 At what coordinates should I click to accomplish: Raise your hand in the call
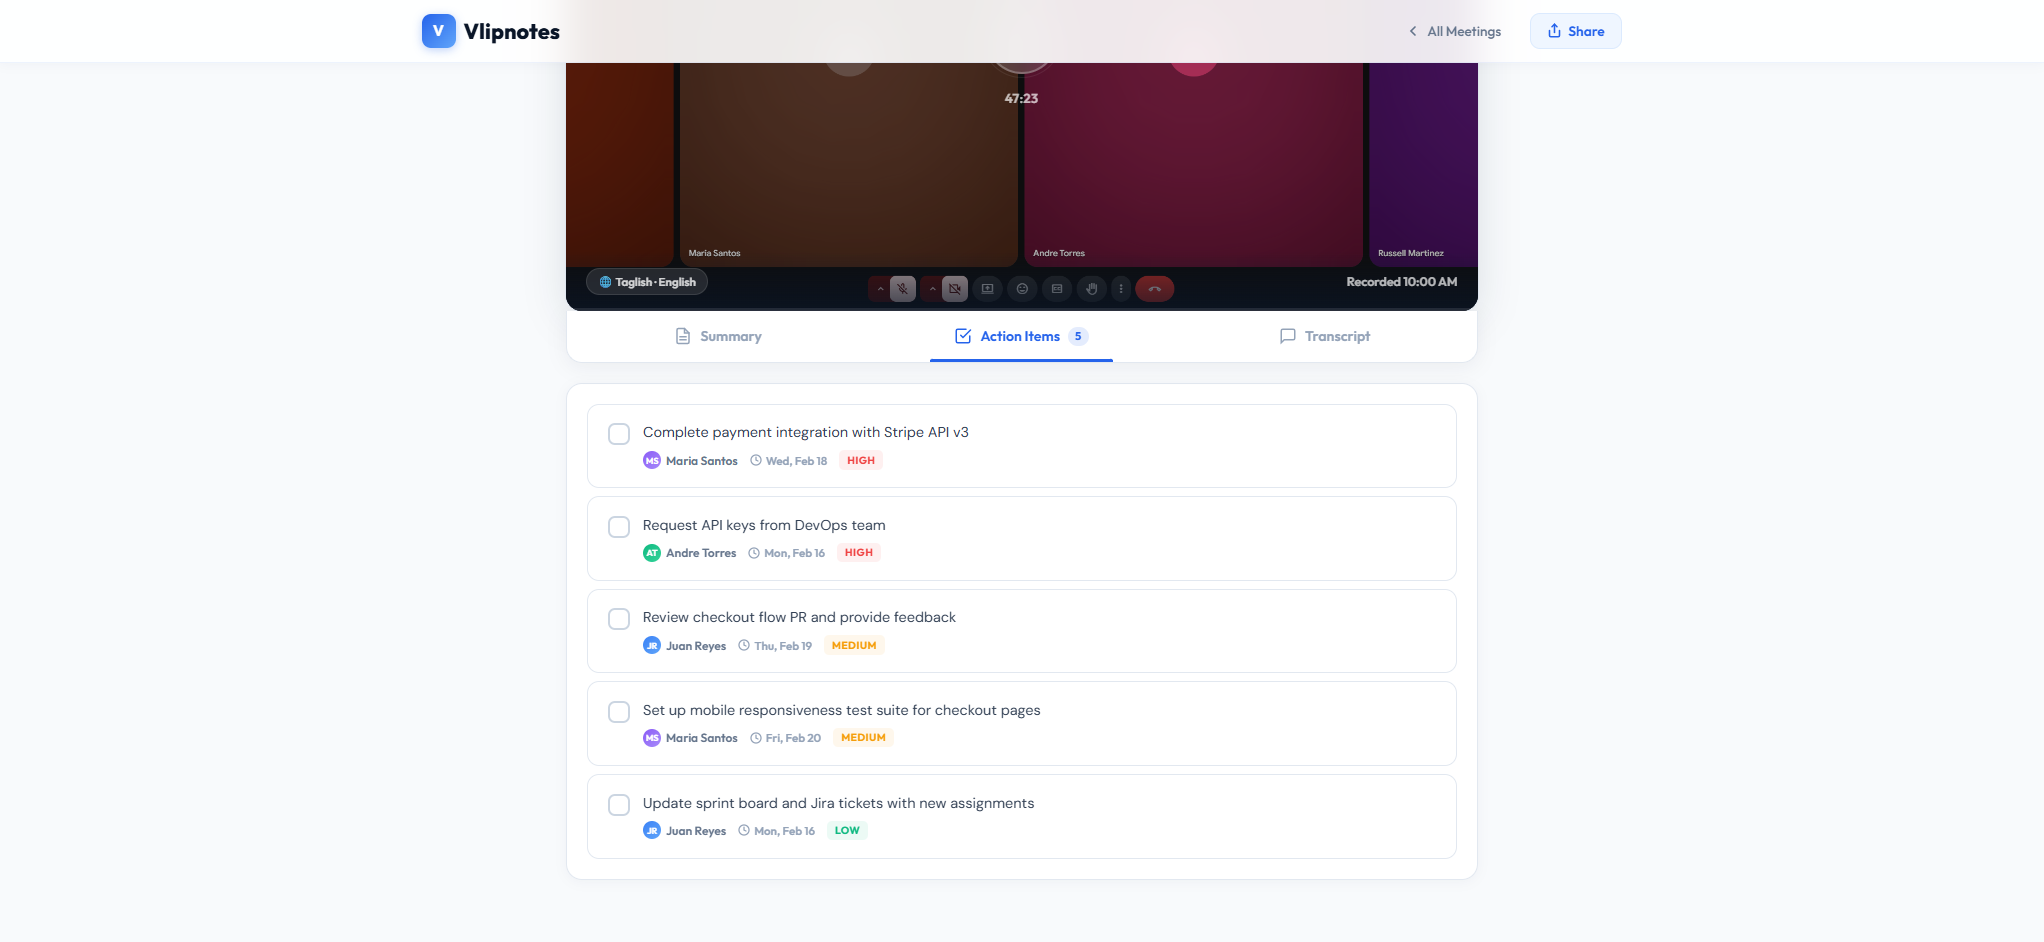1092,288
